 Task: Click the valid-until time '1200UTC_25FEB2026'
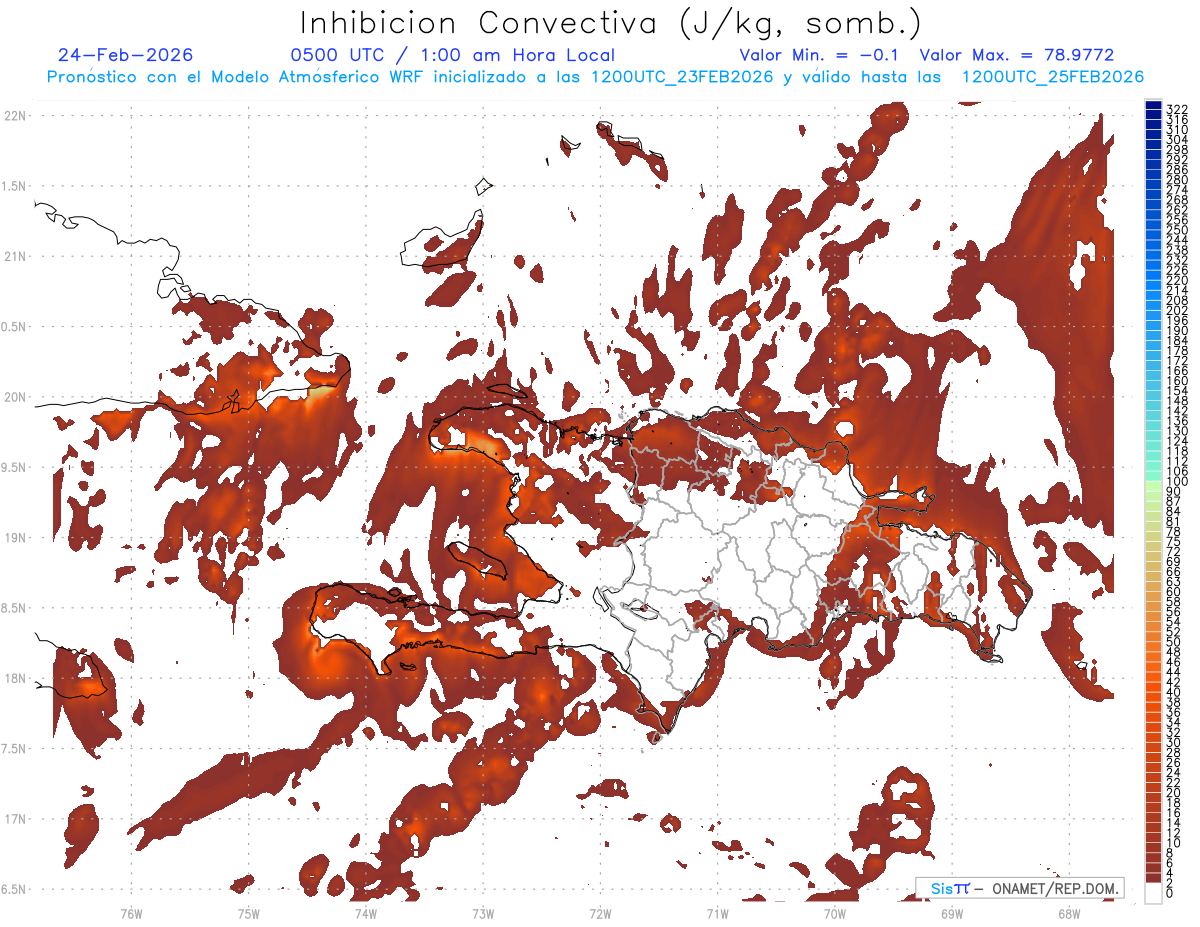[x=1051, y=77]
